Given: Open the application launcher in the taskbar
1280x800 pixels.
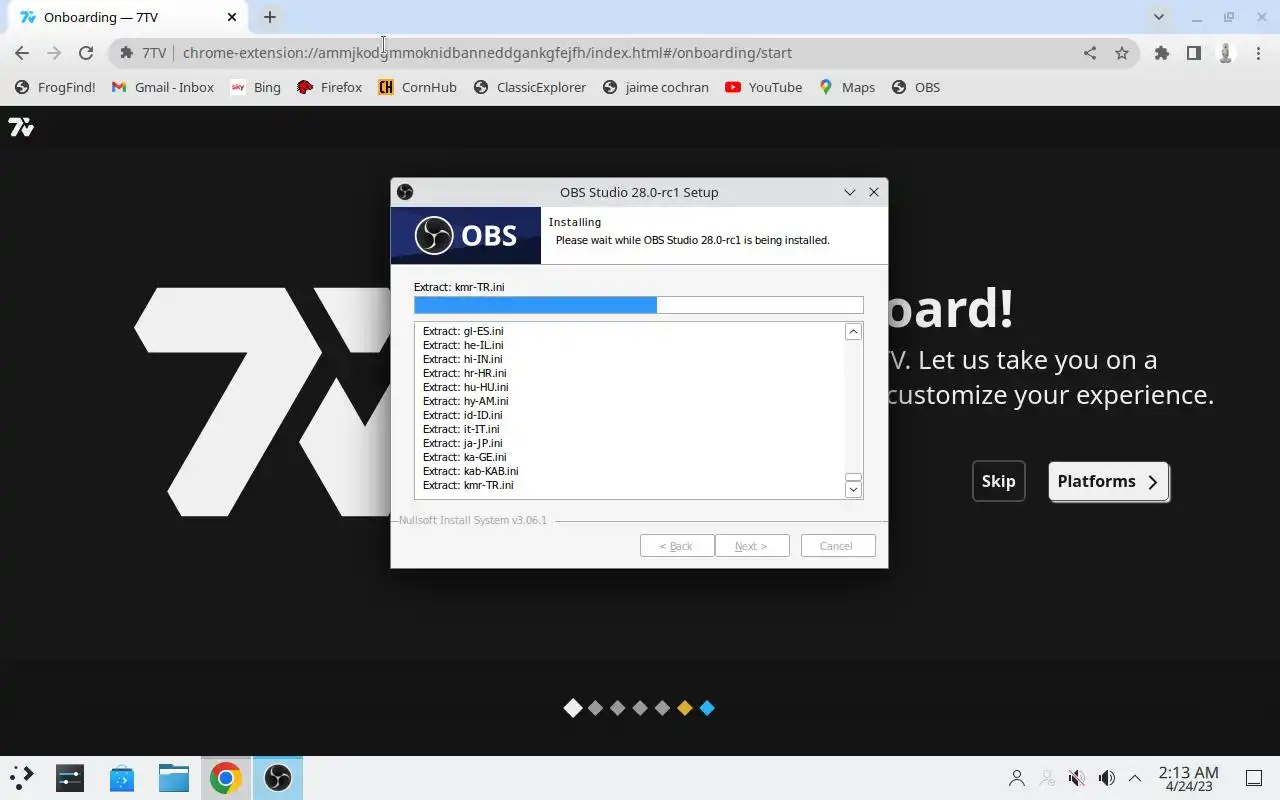Looking at the screenshot, I should (21, 777).
